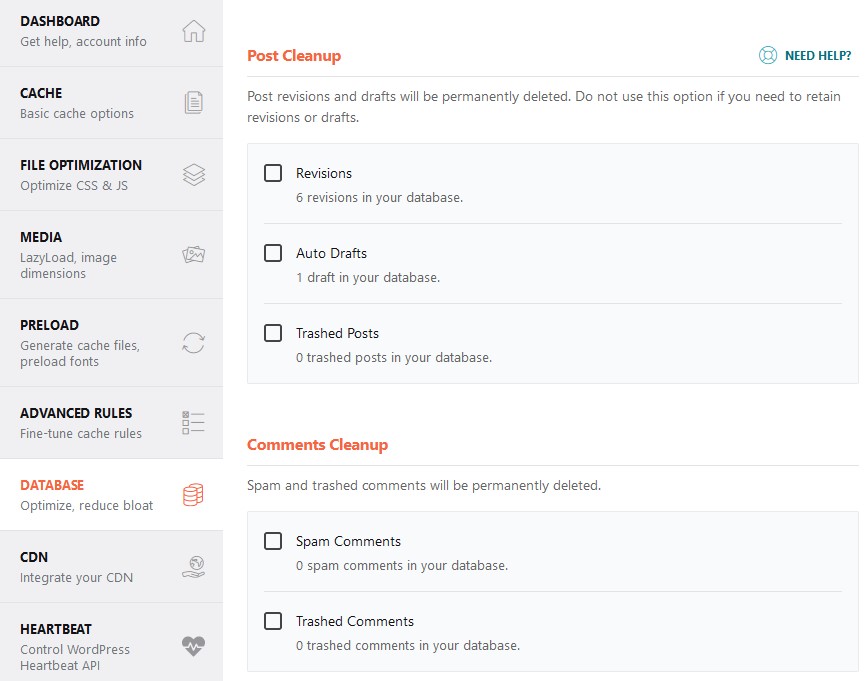Click the Preload refresh arrows icon

tap(194, 343)
